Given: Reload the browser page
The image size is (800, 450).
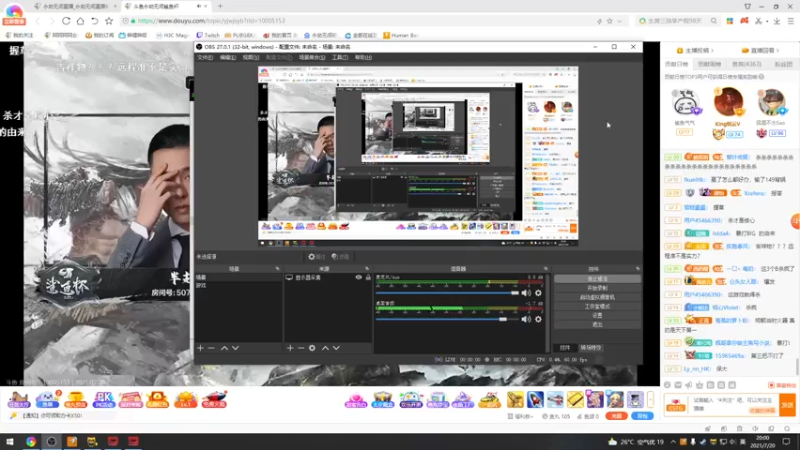Looking at the screenshot, I should tap(66, 21).
